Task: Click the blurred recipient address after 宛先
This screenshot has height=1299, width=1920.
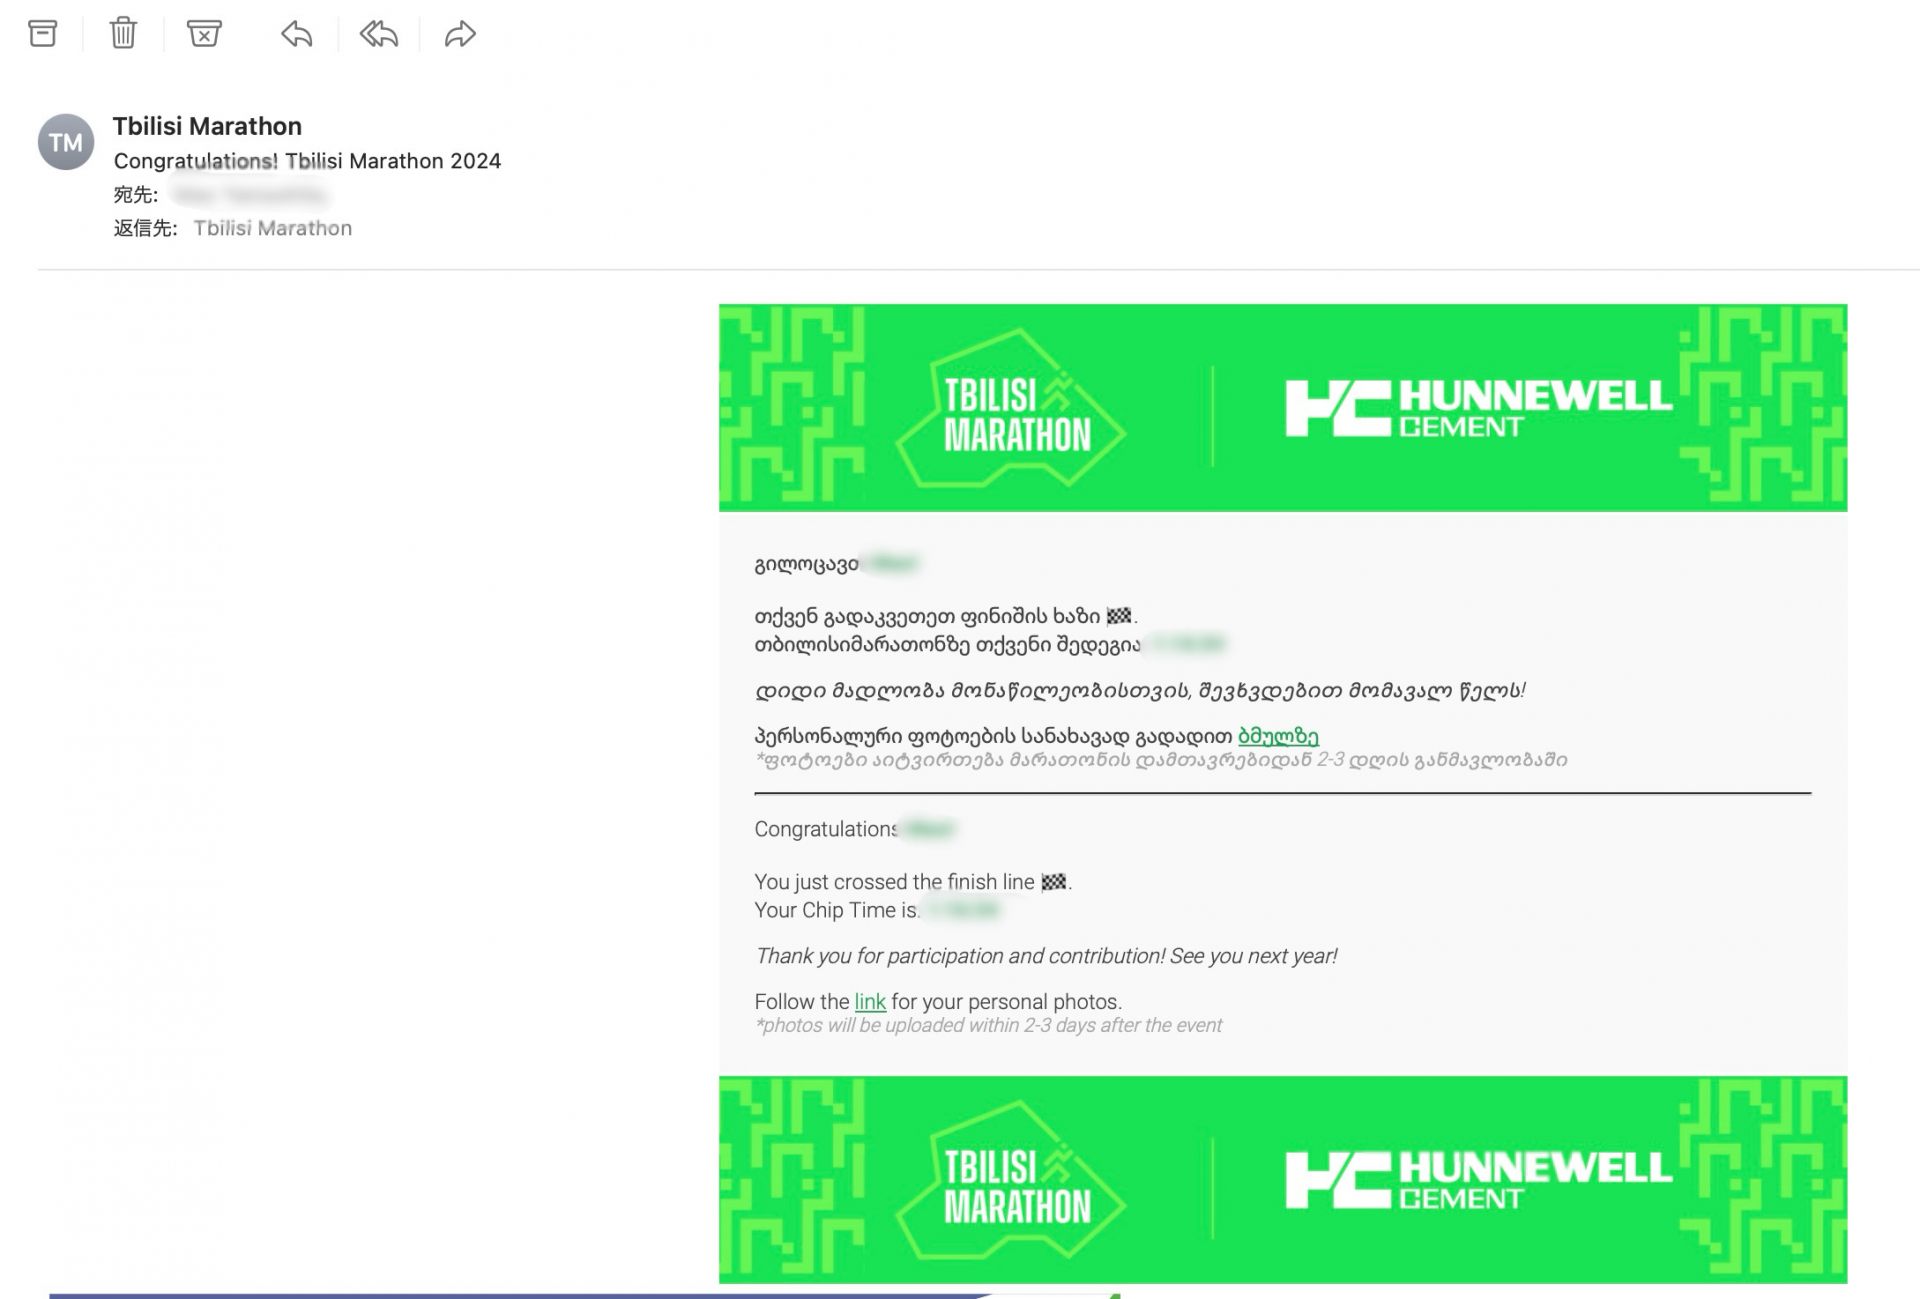Action: point(250,194)
